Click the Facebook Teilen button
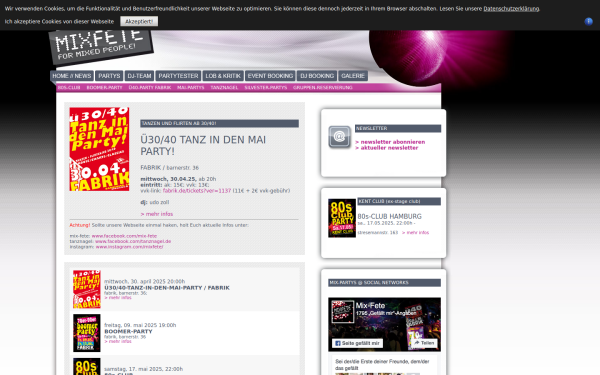This screenshot has height=375, width=600. pos(424,343)
